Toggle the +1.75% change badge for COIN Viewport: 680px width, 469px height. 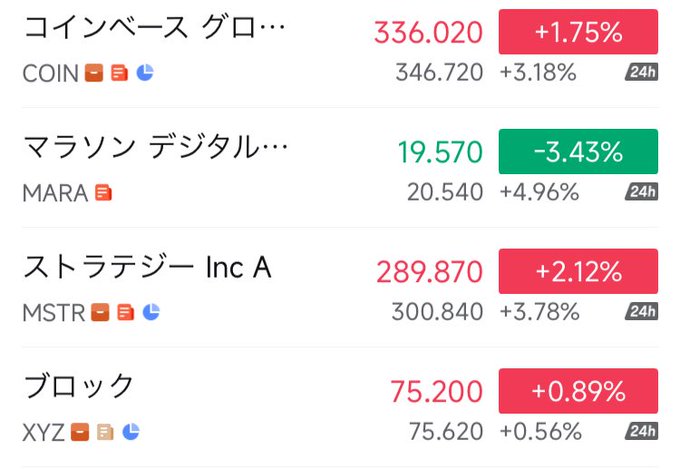click(578, 32)
